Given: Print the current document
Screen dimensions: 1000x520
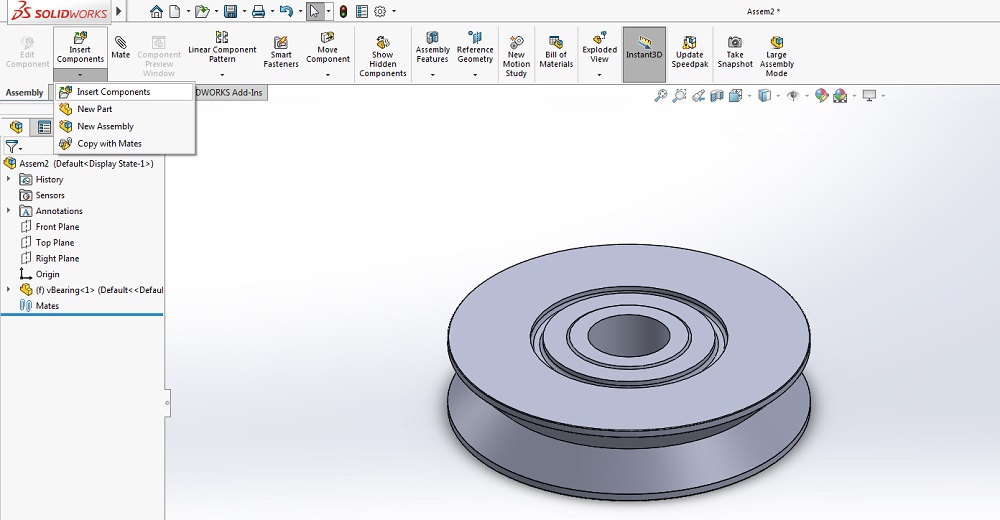Looking at the screenshot, I should (x=258, y=11).
